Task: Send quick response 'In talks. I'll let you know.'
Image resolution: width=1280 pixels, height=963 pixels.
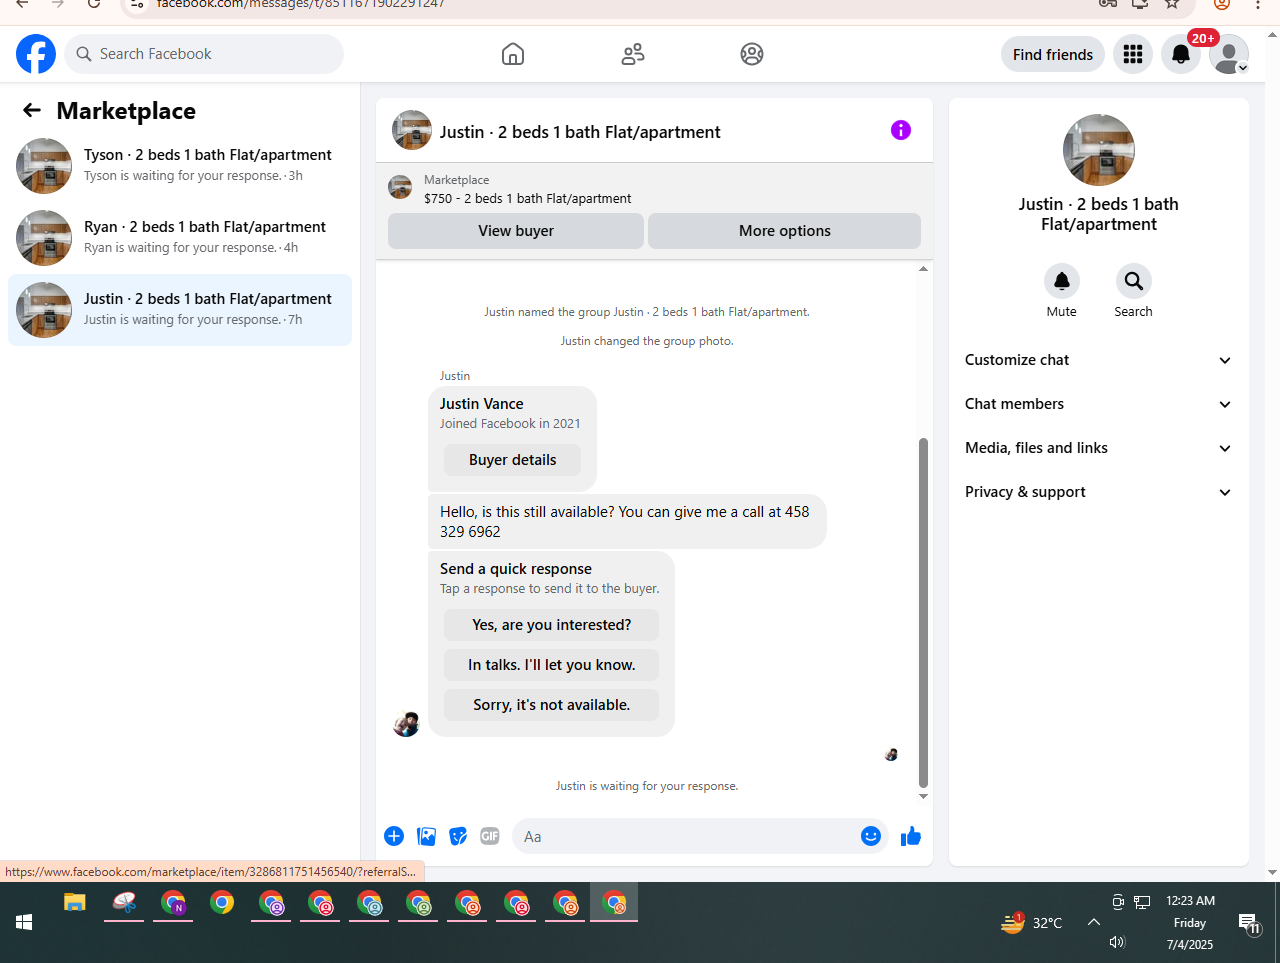Action: click(552, 665)
